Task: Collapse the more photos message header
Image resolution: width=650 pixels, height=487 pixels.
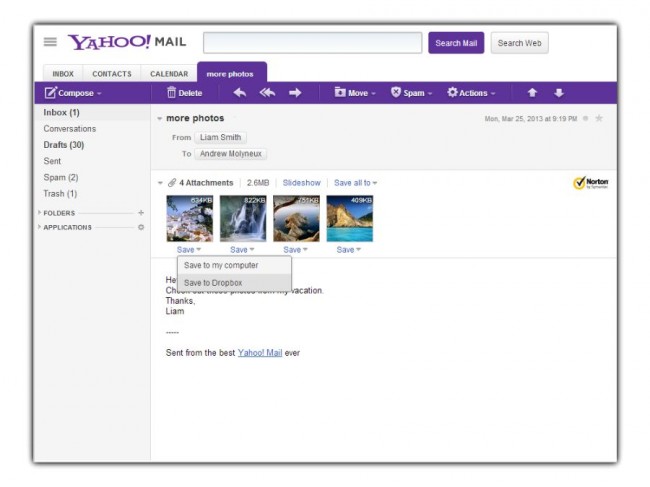Action: click(x=160, y=119)
